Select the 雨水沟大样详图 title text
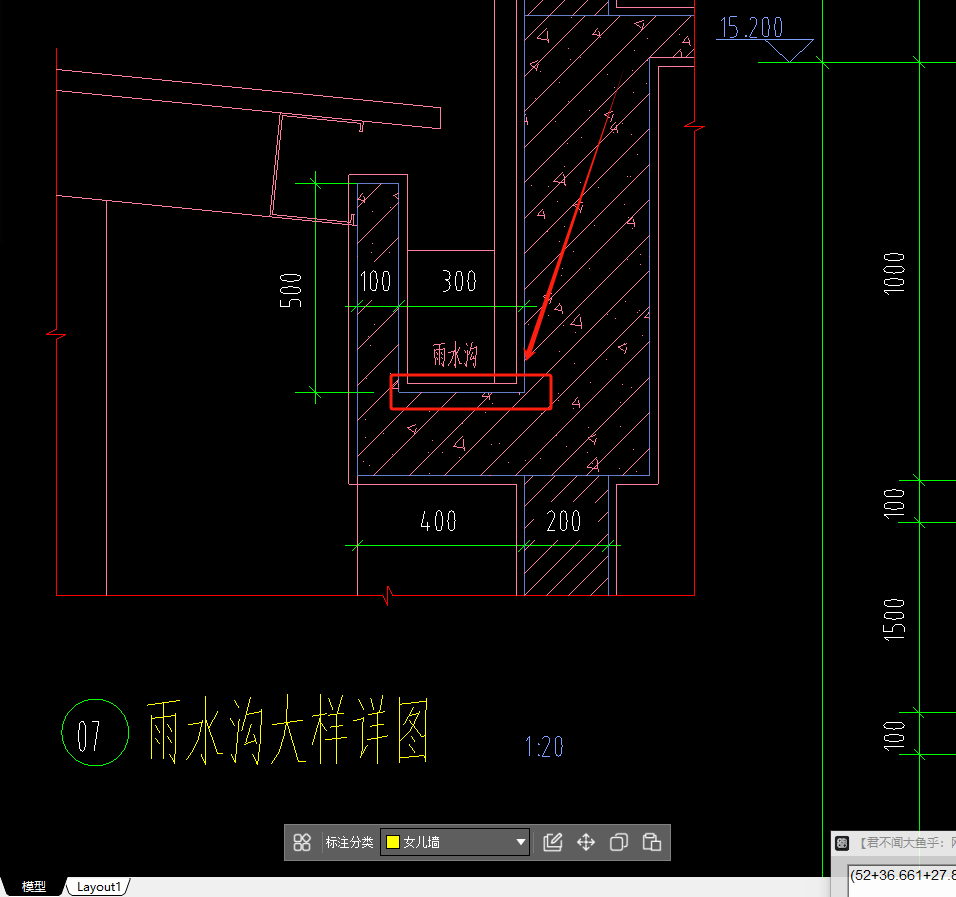Image resolution: width=956 pixels, height=897 pixels. (287, 730)
